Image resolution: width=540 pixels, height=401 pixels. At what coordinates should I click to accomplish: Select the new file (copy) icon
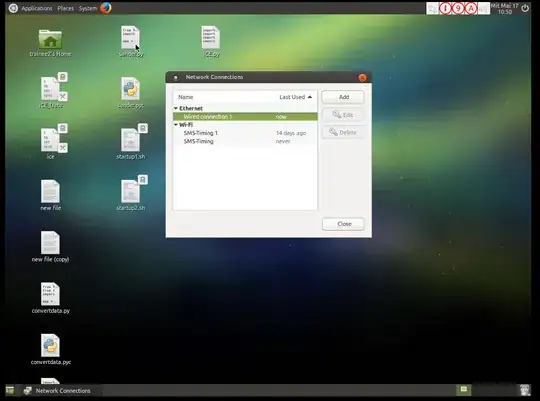[50, 247]
